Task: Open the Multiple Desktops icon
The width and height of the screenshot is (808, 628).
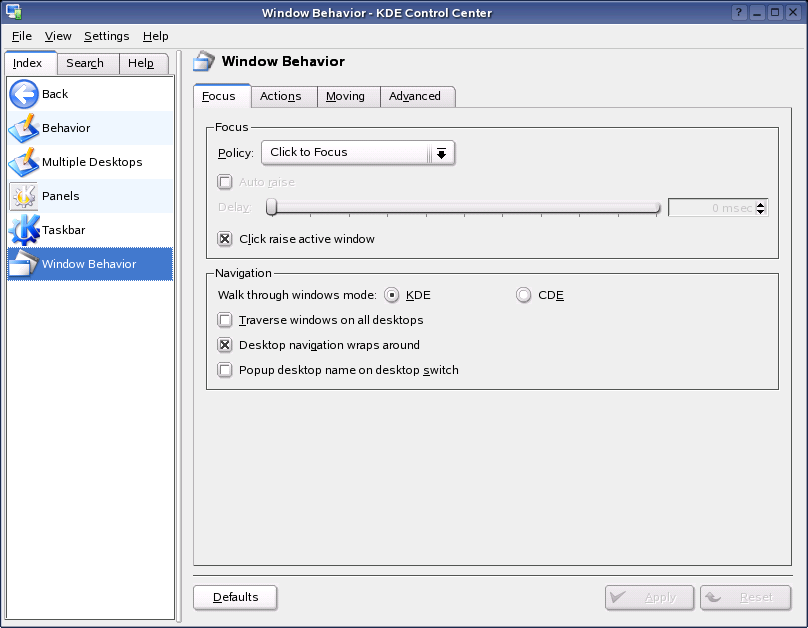Action: click(x=24, y=162)
